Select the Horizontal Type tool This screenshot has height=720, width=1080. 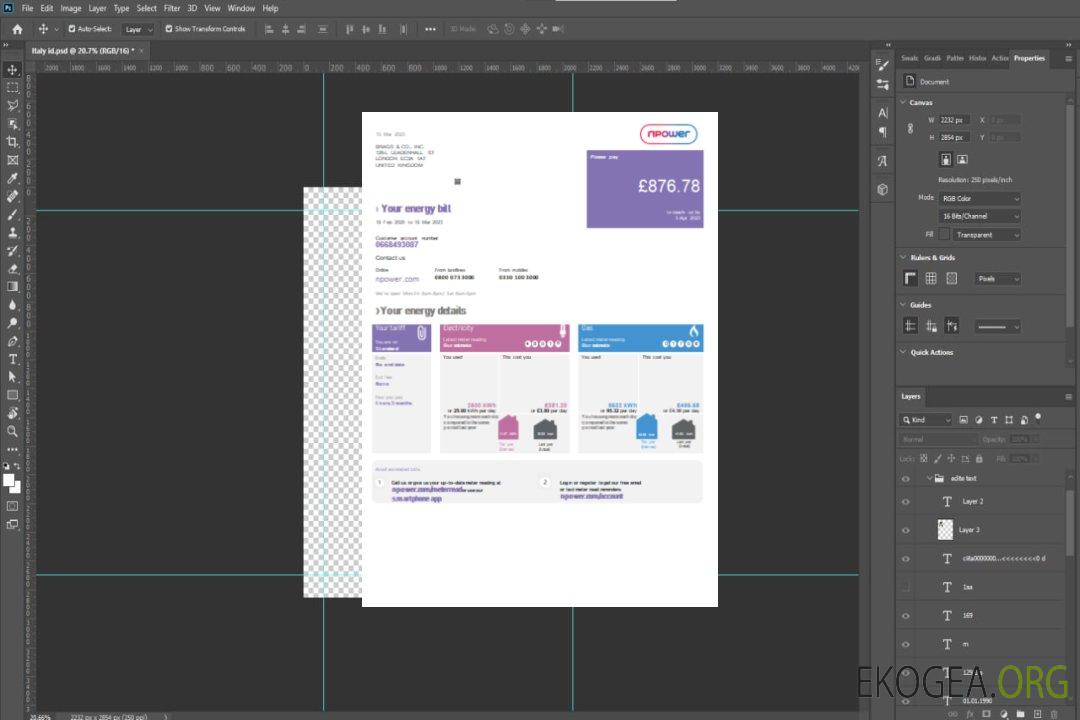13,359
